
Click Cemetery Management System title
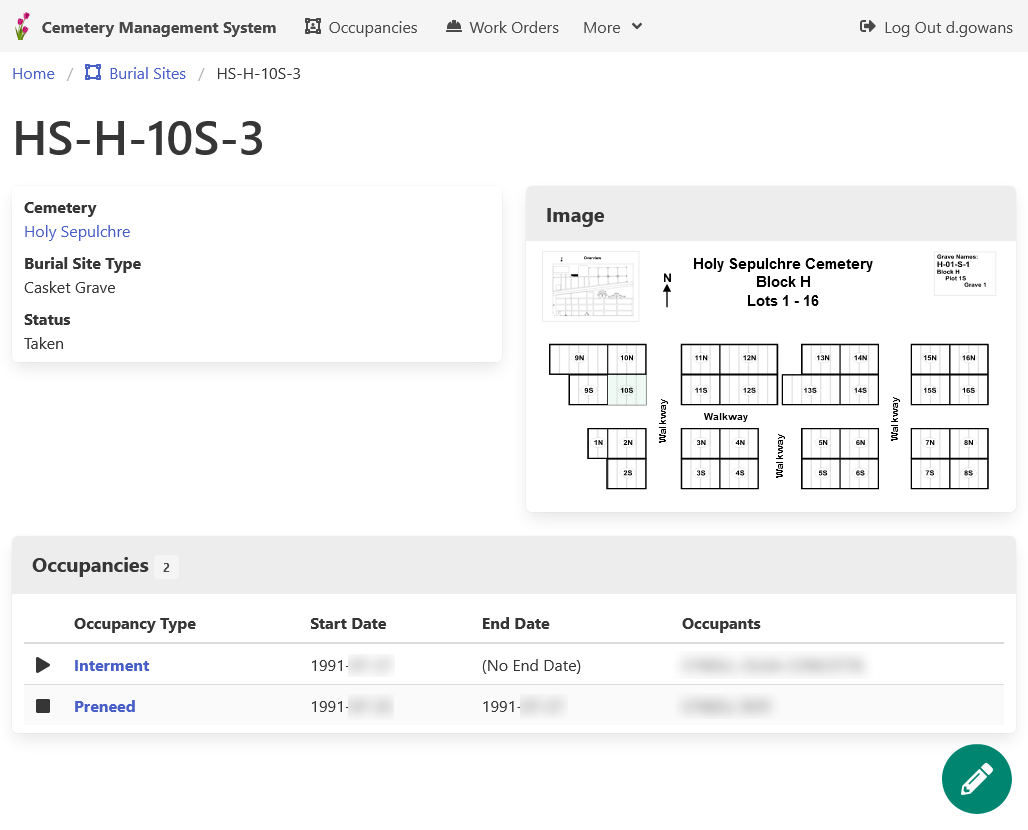[159, 27]
